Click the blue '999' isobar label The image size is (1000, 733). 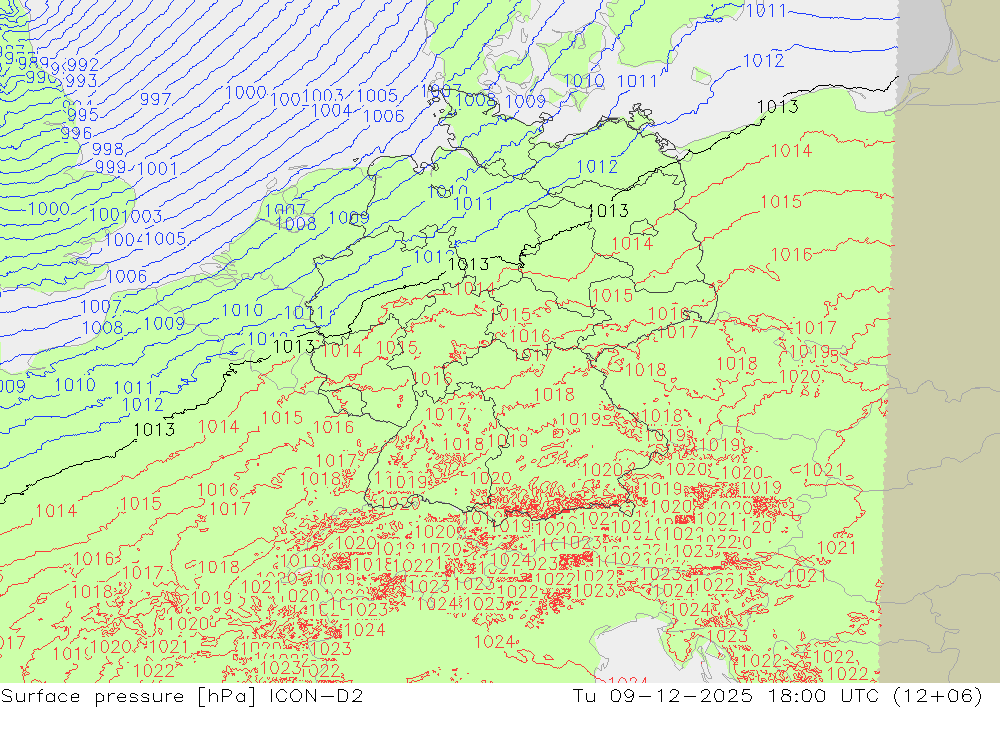tap(110, 167)
